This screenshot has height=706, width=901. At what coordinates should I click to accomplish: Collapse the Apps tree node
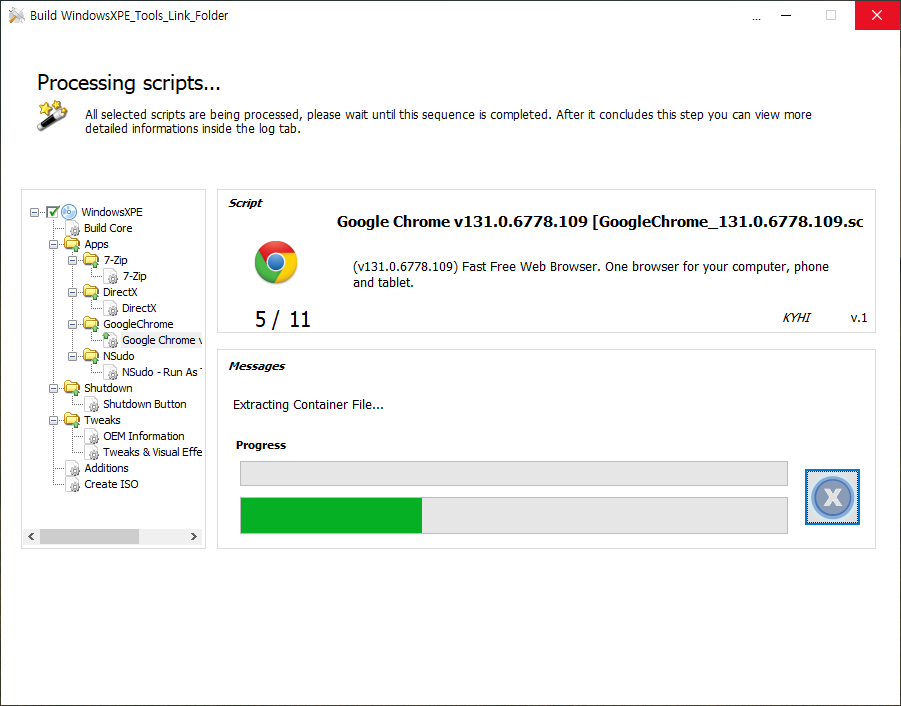point(53,245)
